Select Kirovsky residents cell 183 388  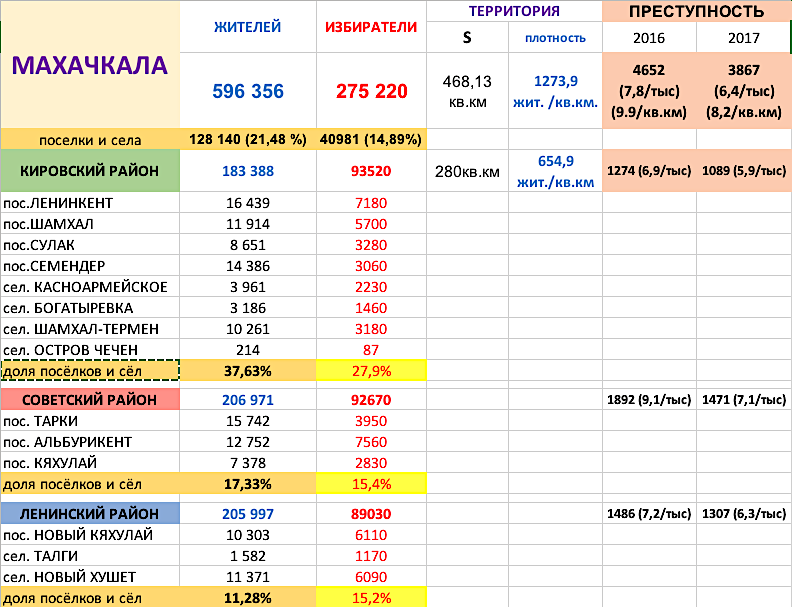(248, 171)
